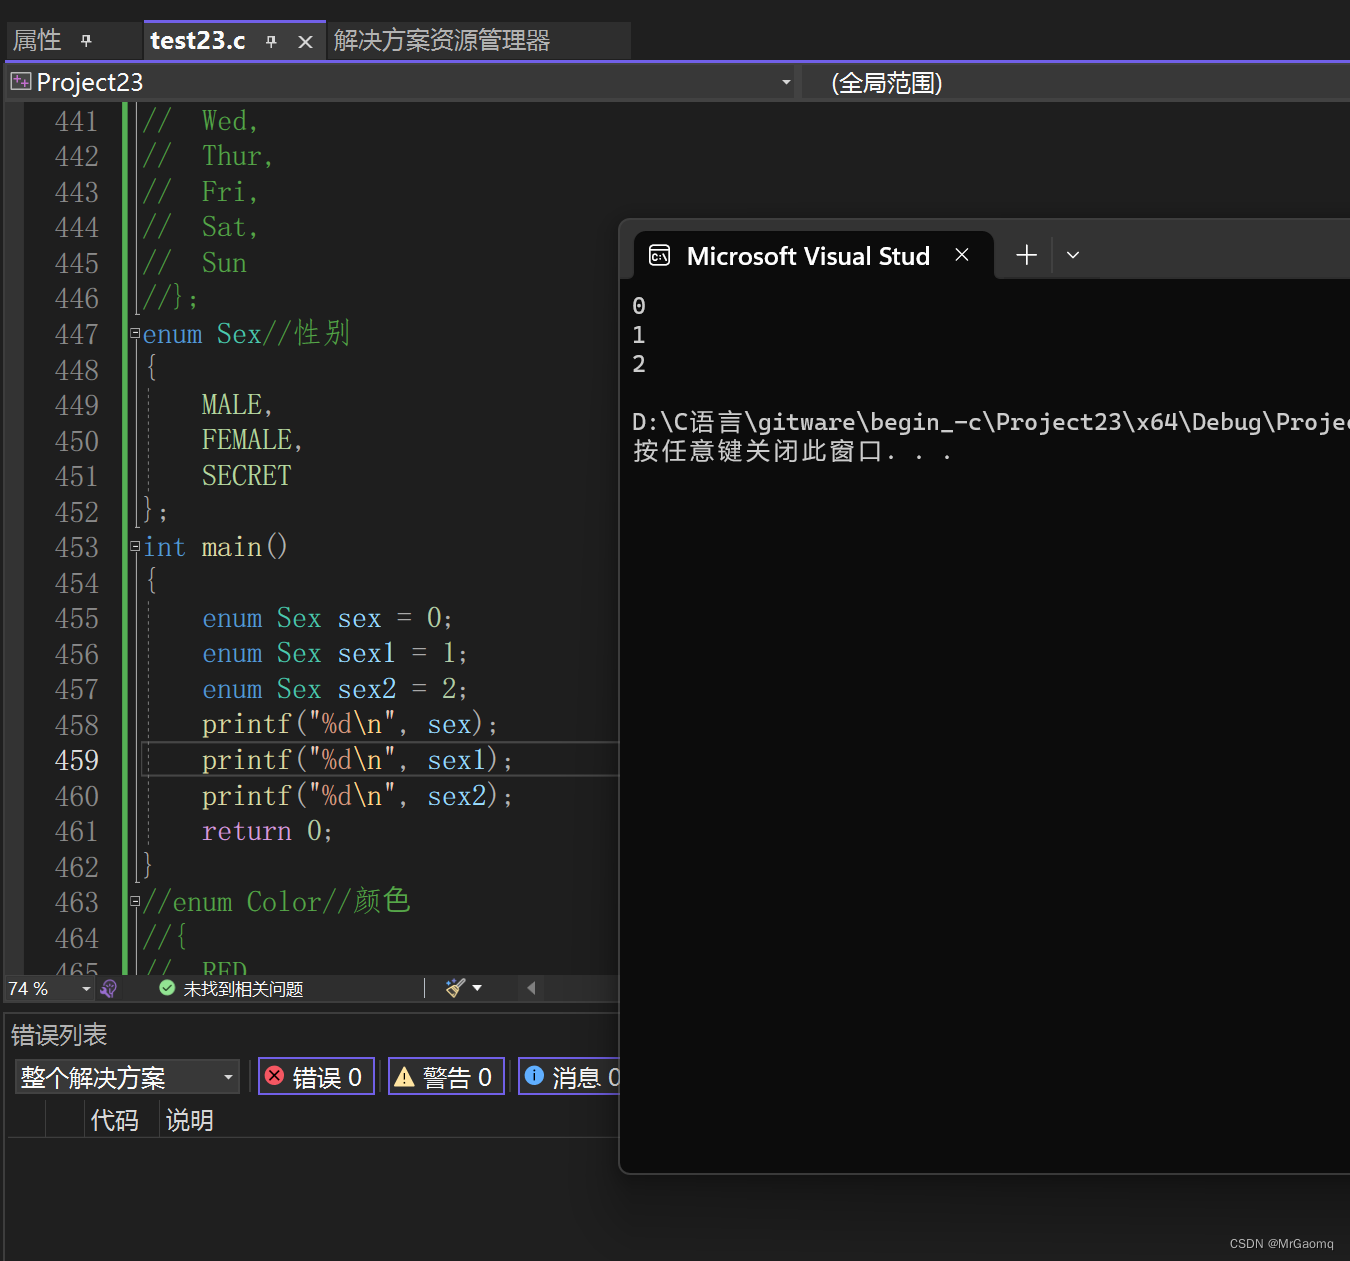Click the printf call printing sex1
Screen dimensions: 1350x1261
[x=357, y=760]
